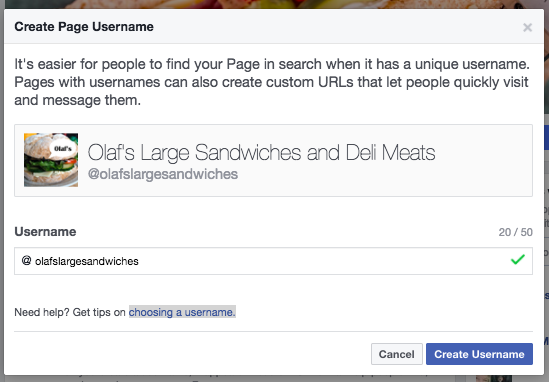Click the Need help? Get tips text

[70, 312]
